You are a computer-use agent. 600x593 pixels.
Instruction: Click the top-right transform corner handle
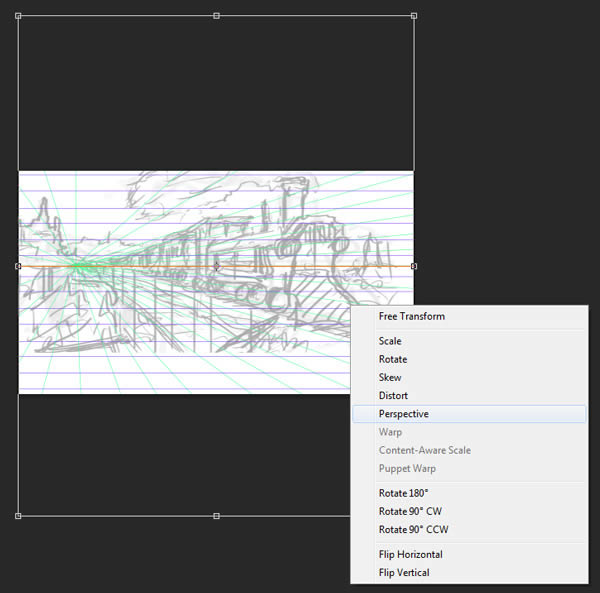pyautogui.click(x=414, y=16)
